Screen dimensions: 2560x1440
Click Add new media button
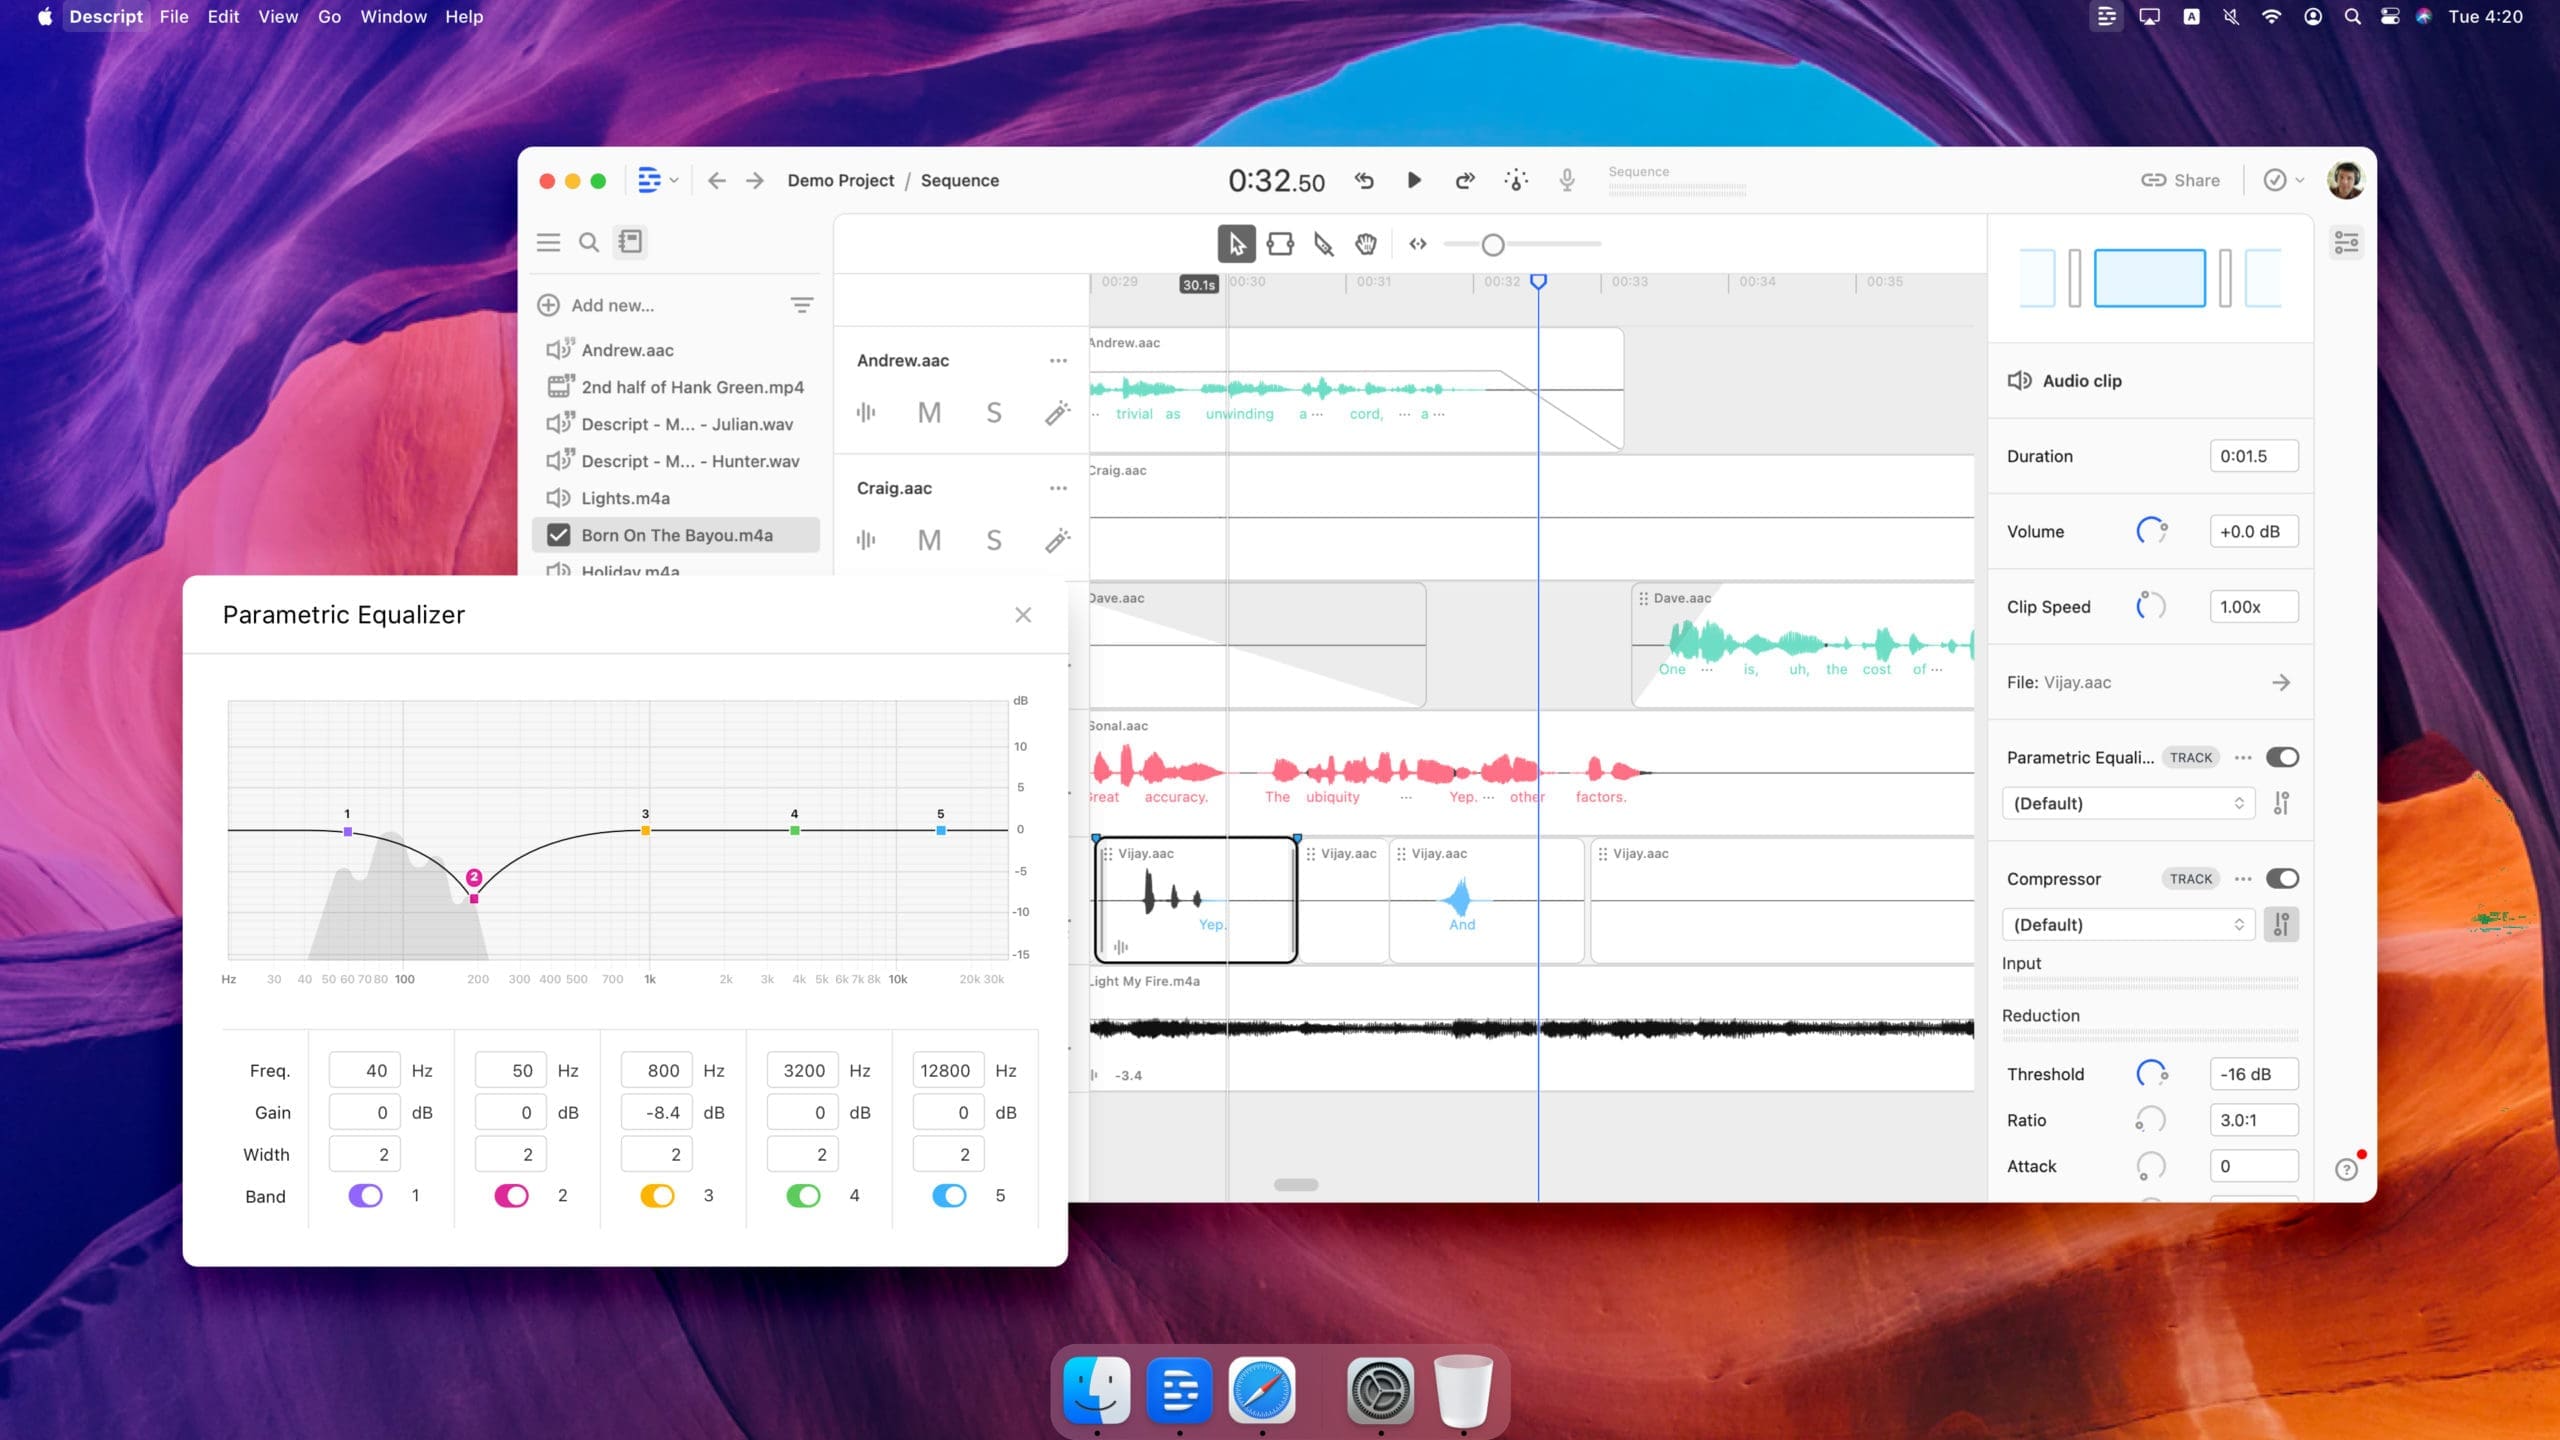[x=596, y=306]
